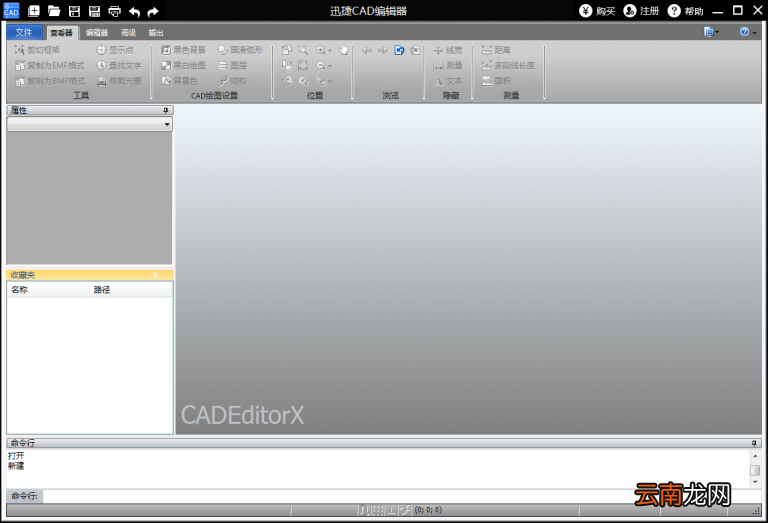Toggle 圆滑弧形 smooth arcs option

click(240, 50)
